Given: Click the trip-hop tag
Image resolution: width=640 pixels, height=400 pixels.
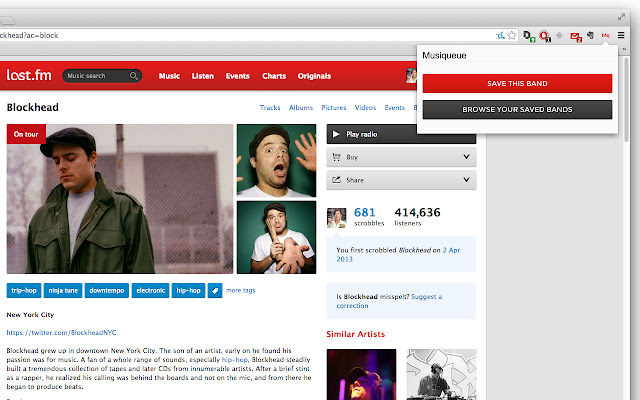Looking at the screenshot, I should point(24,291).
